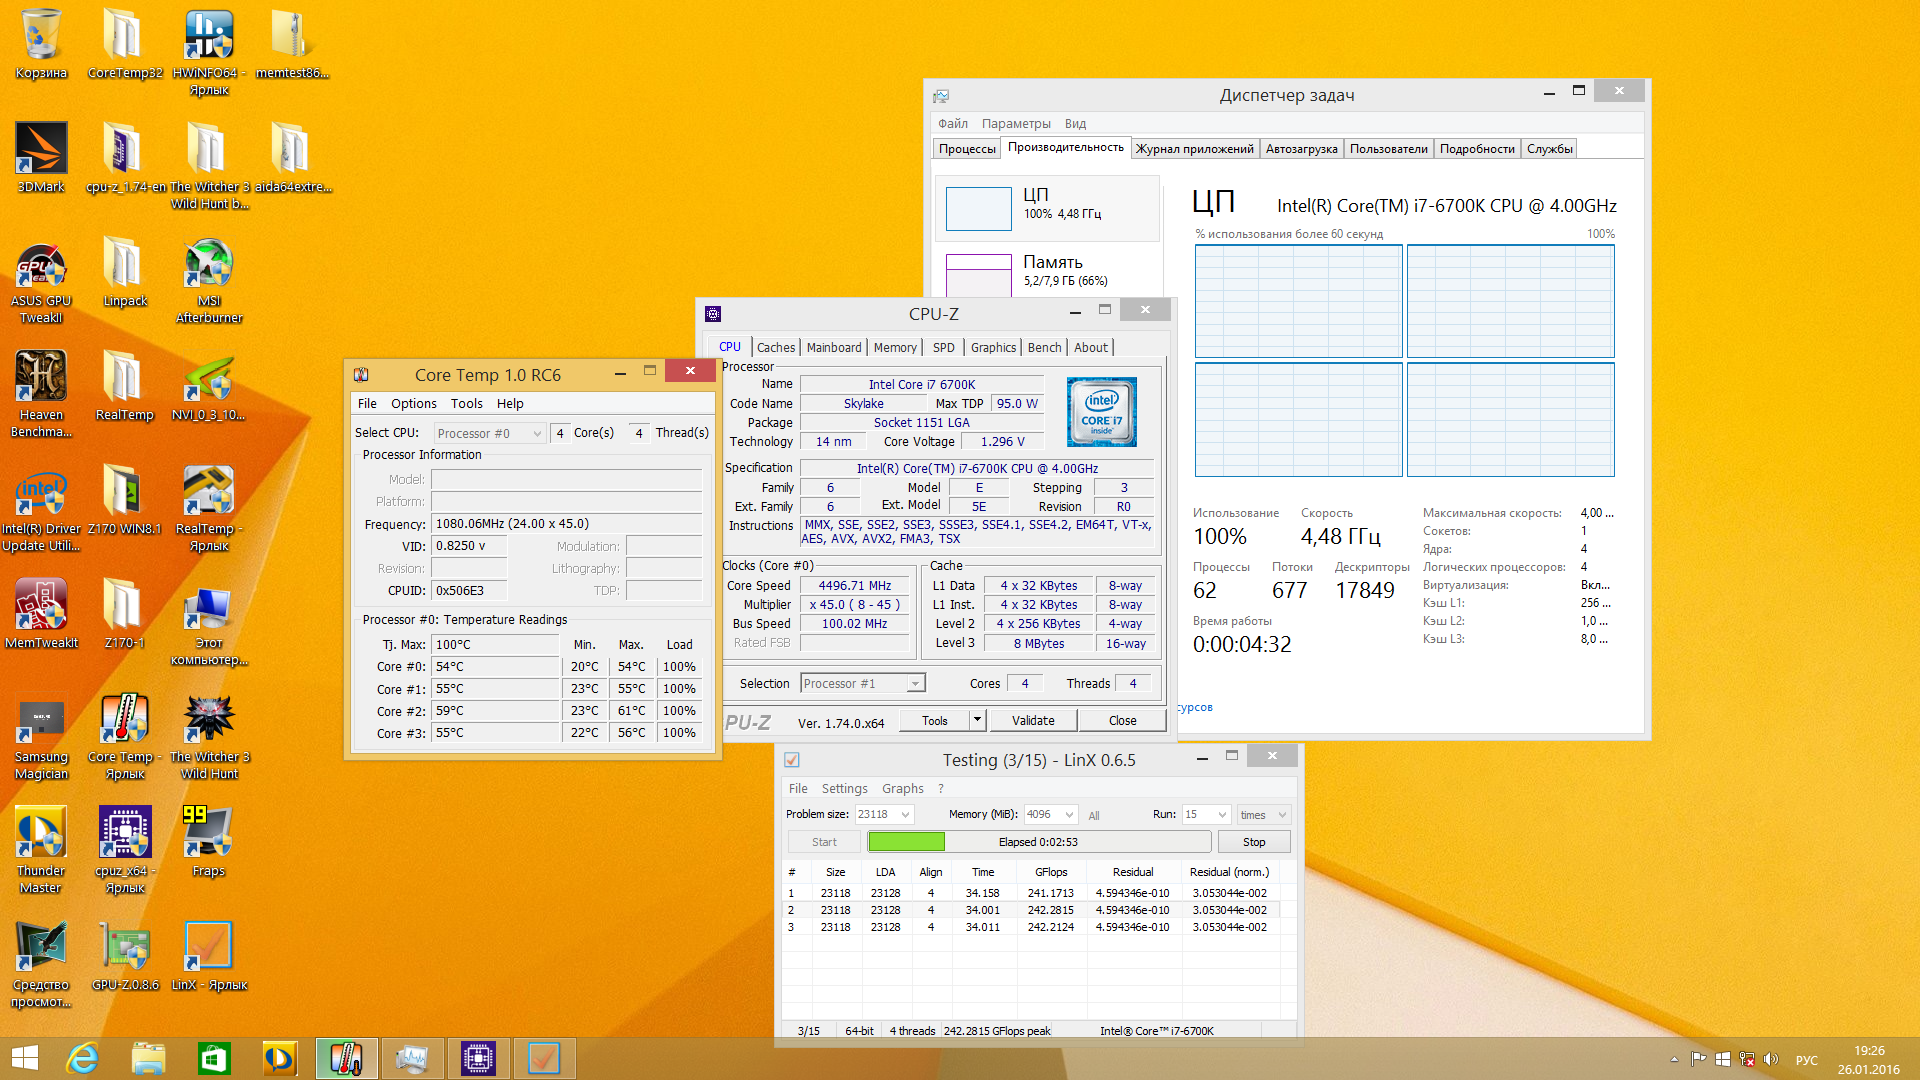Open Fraps desktop shortcut

(209, 834)
